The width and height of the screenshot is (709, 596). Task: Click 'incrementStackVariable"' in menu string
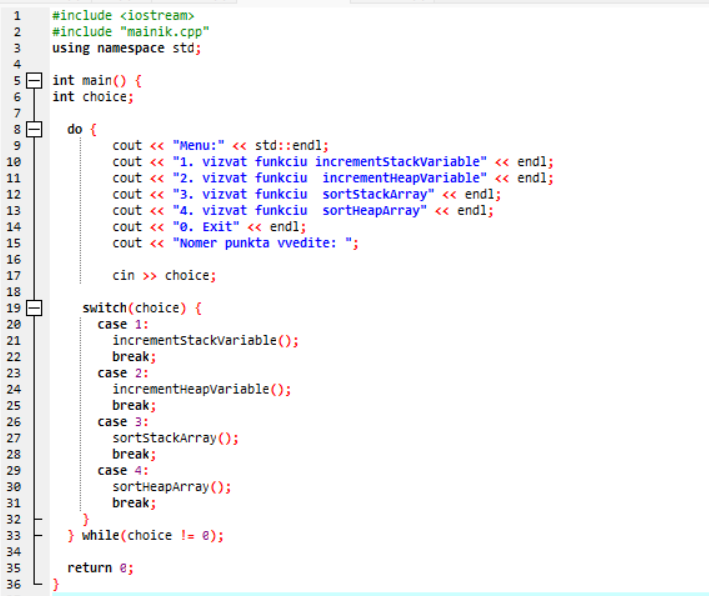pos(401,162)
